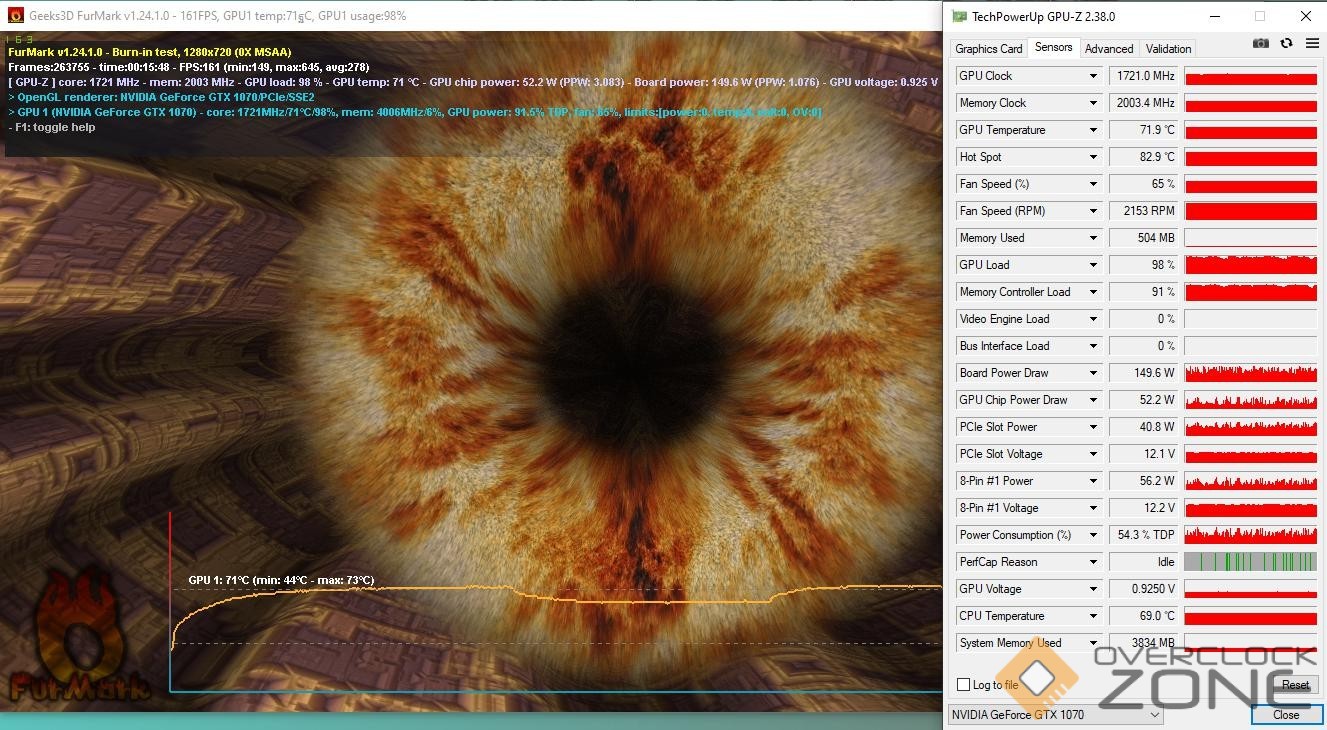Click the refresh icon in GPU-Z
This screenshot has width=1327, height=730.
[1286, 43]
